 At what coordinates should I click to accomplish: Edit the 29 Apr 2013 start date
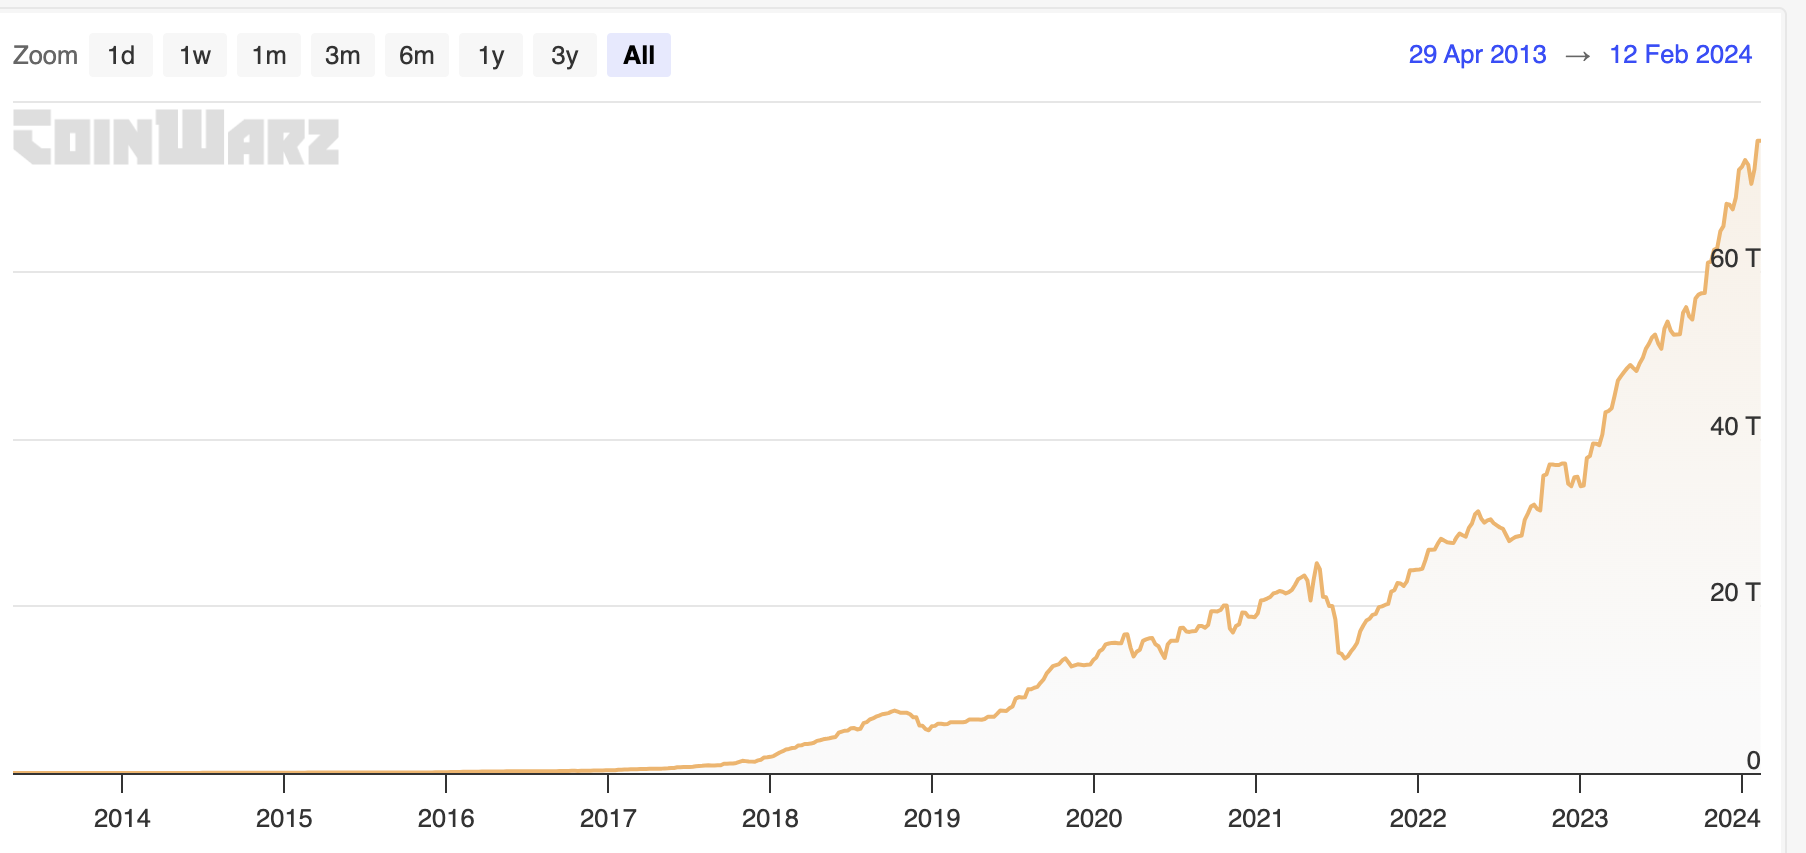click(x=1477, y=54)
